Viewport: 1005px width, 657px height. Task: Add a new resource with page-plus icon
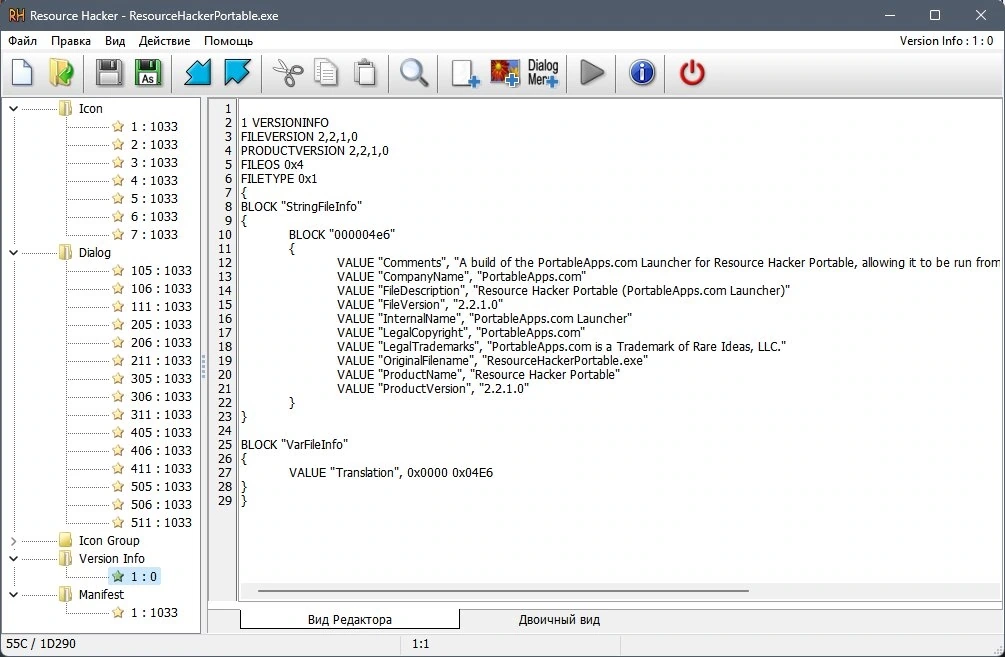(465, 73)
